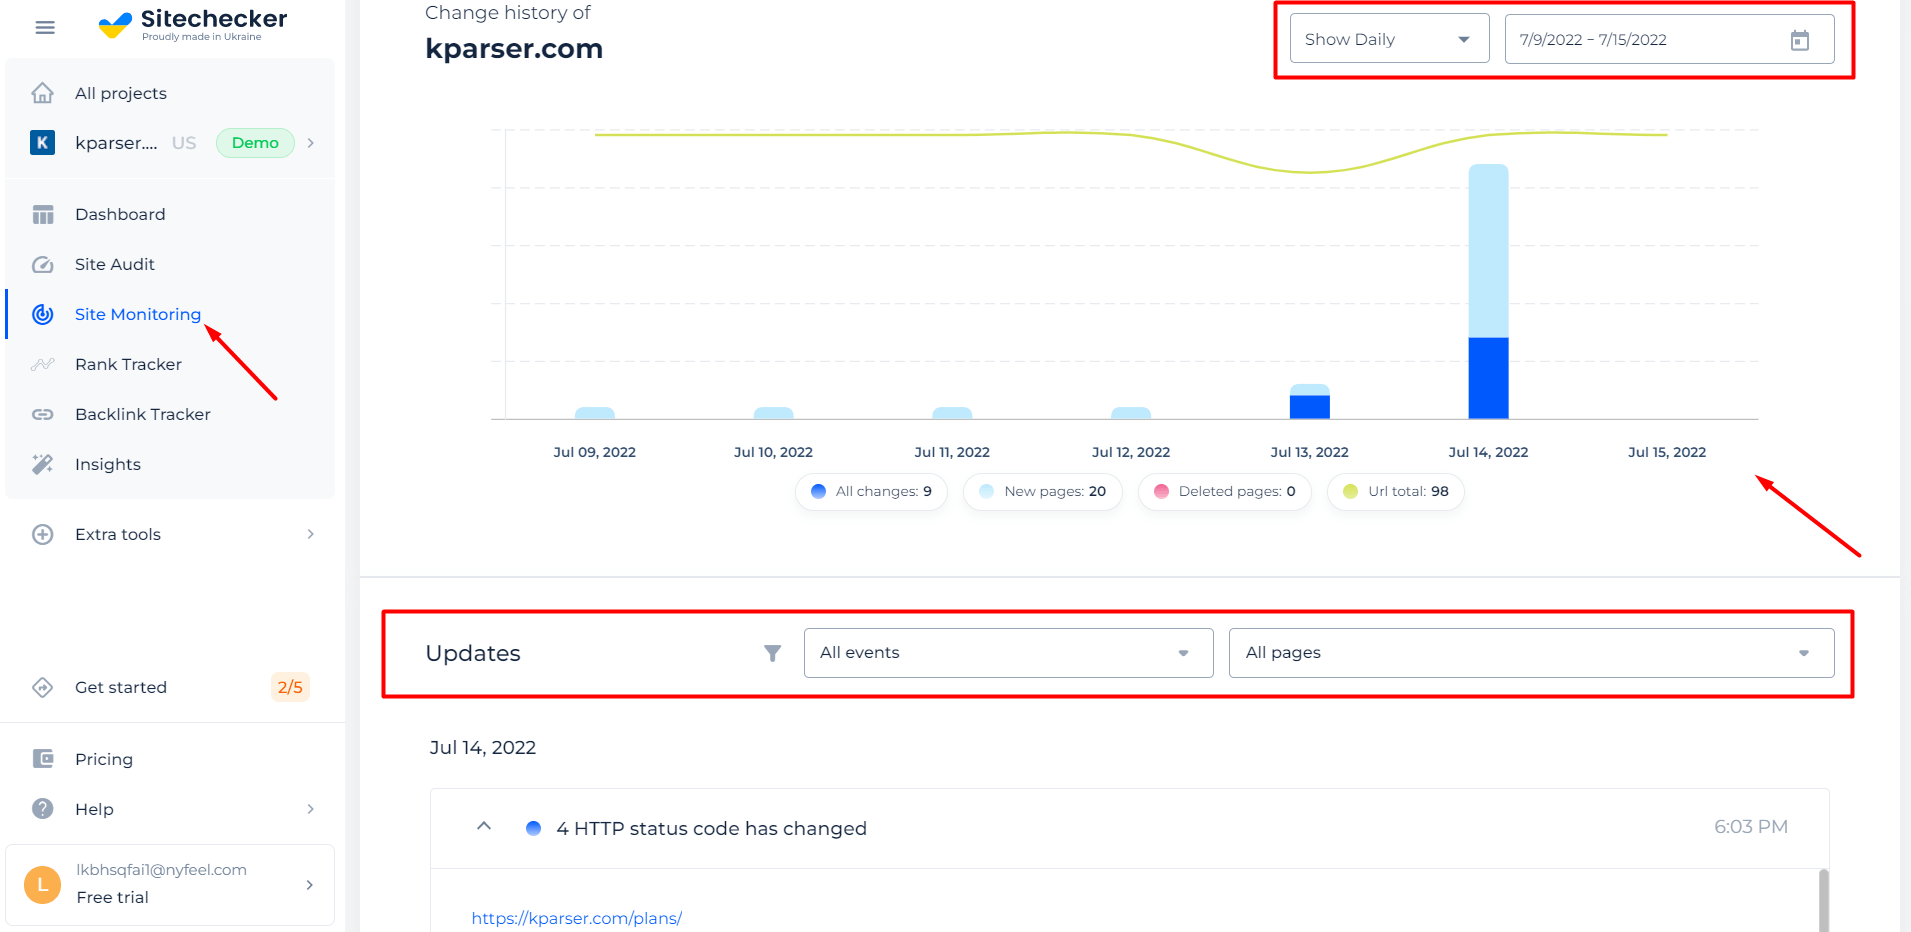This screenshot has width=1911, height=932.
Task: Open the All pages dropdown
Action: pyautogui.click(x=1531, y=653)
